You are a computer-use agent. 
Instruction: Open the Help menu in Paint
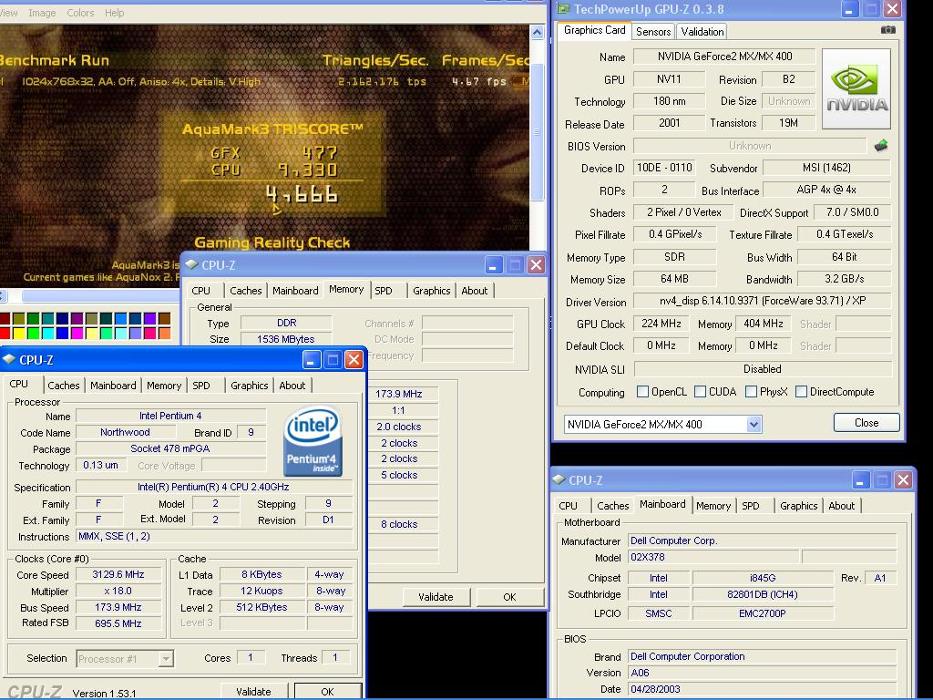click(x=114, y=12)
